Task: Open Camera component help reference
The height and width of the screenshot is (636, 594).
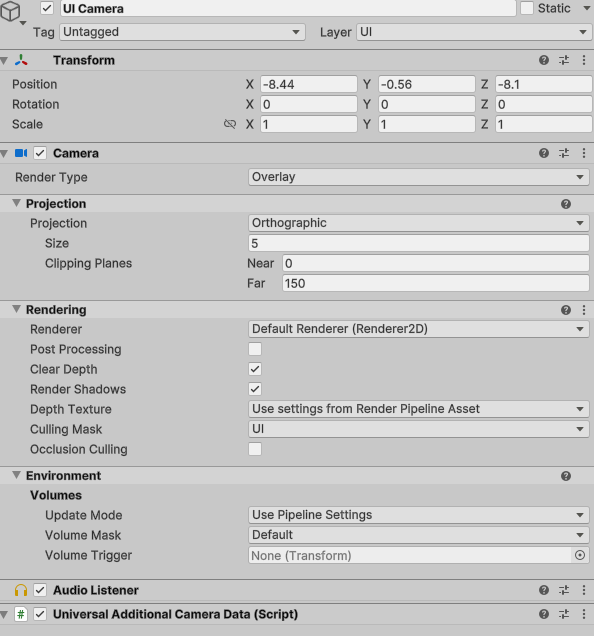Action: (x=544, y=153)
